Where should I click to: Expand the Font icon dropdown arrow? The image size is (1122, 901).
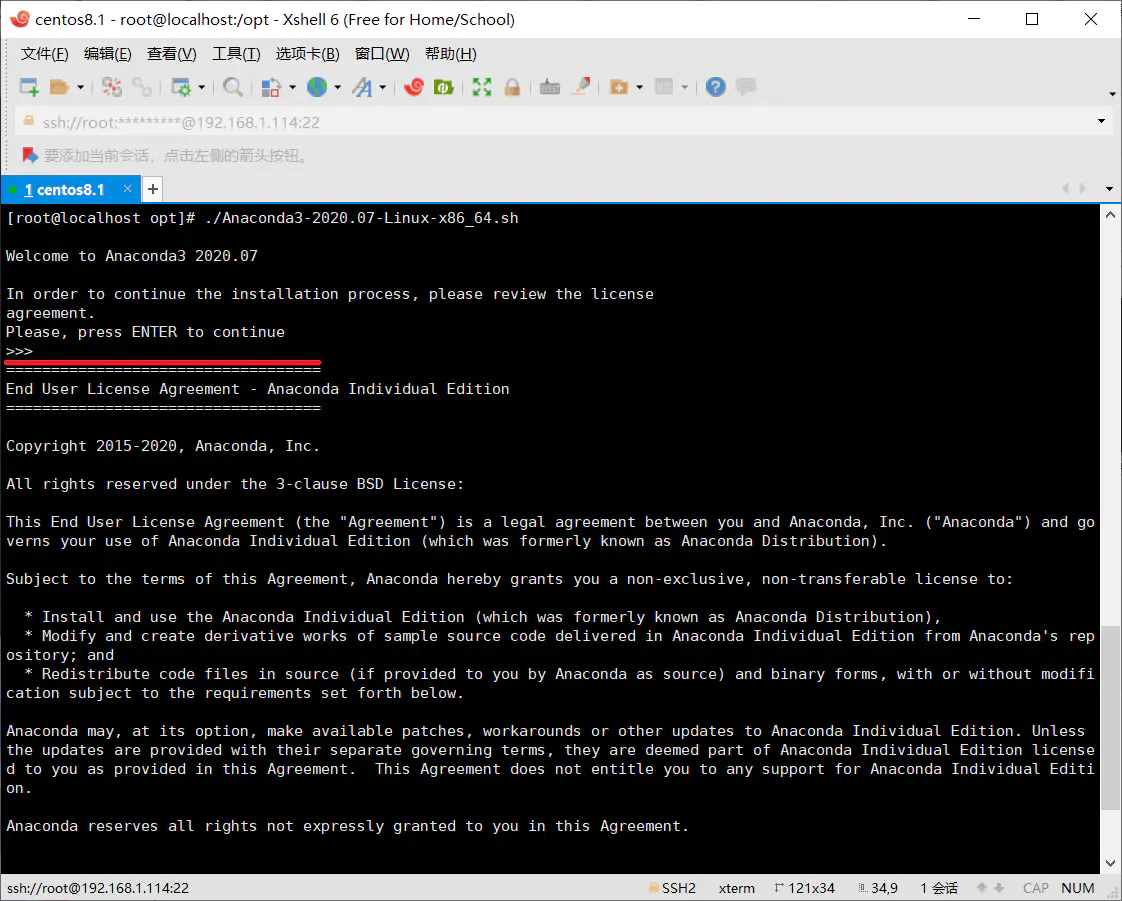(383, 87)
